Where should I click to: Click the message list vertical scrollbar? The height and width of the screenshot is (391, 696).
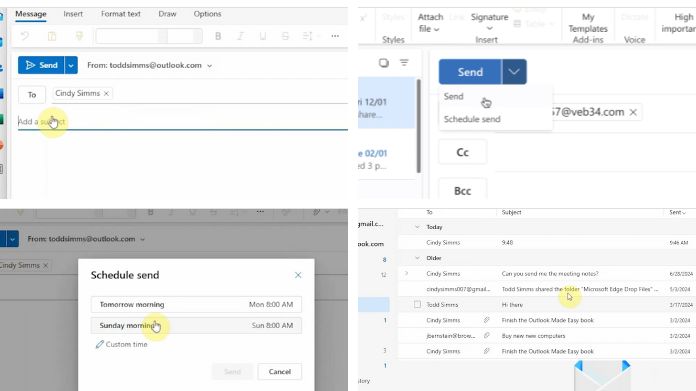(418, 126)
